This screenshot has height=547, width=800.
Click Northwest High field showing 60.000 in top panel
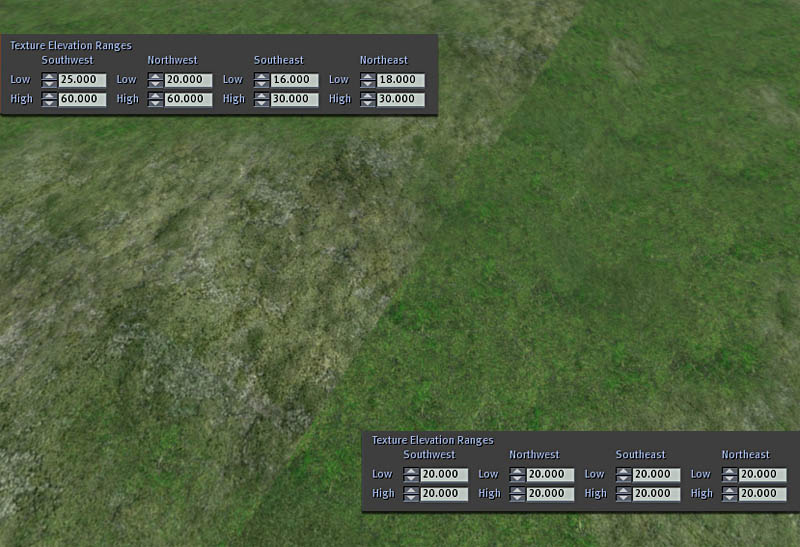pos(189,99)
